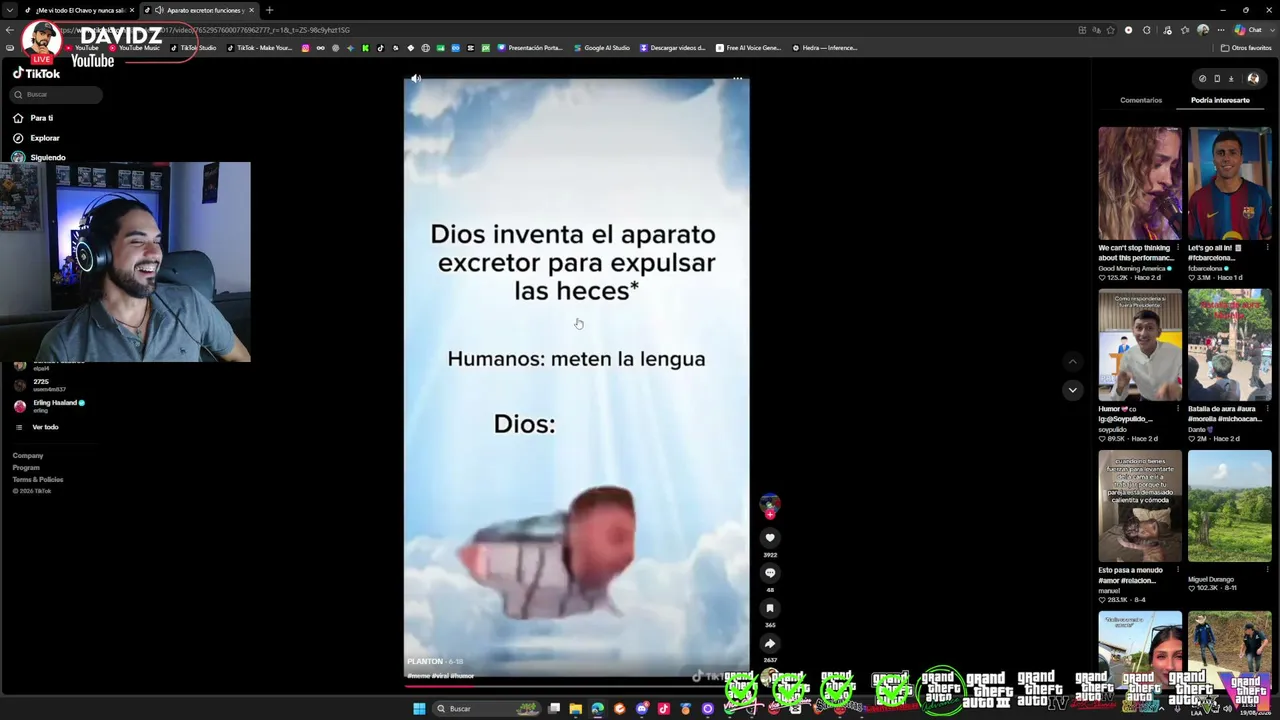Click the phone icon in TikTok header
This screenshot has height=720, width=1280.
(1217, 78)
